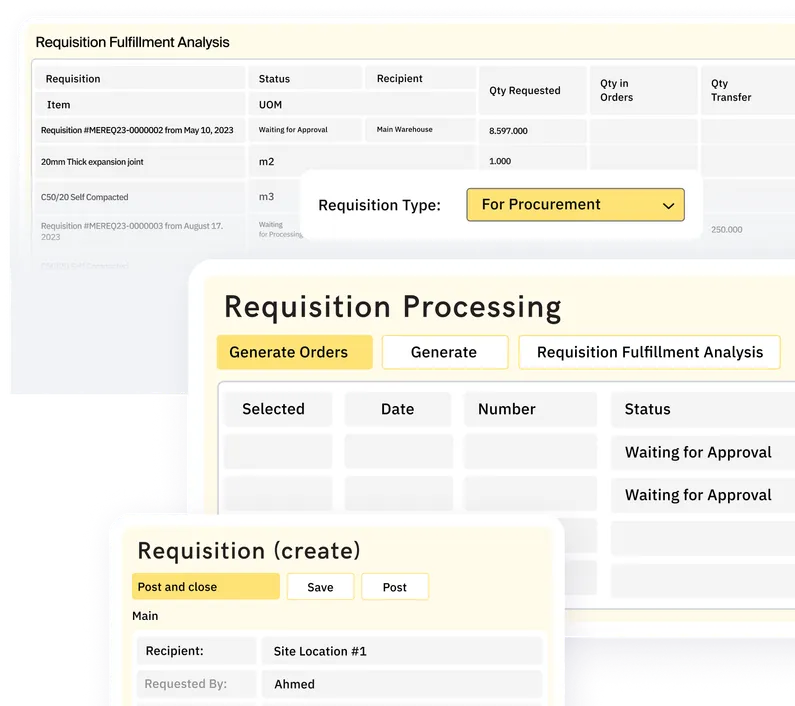Click the Qty Transfer column header
The width and height of the screenshot is (795, 706).
pos(748,90)
